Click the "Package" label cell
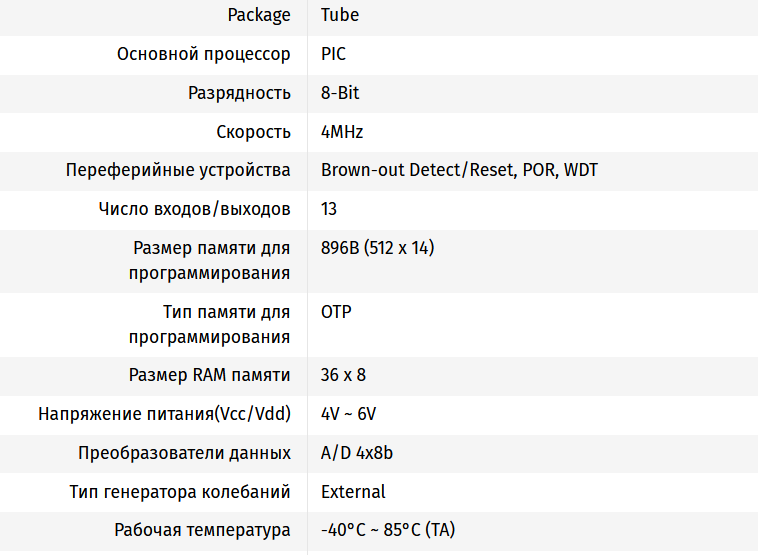 [x=259, y=15]
